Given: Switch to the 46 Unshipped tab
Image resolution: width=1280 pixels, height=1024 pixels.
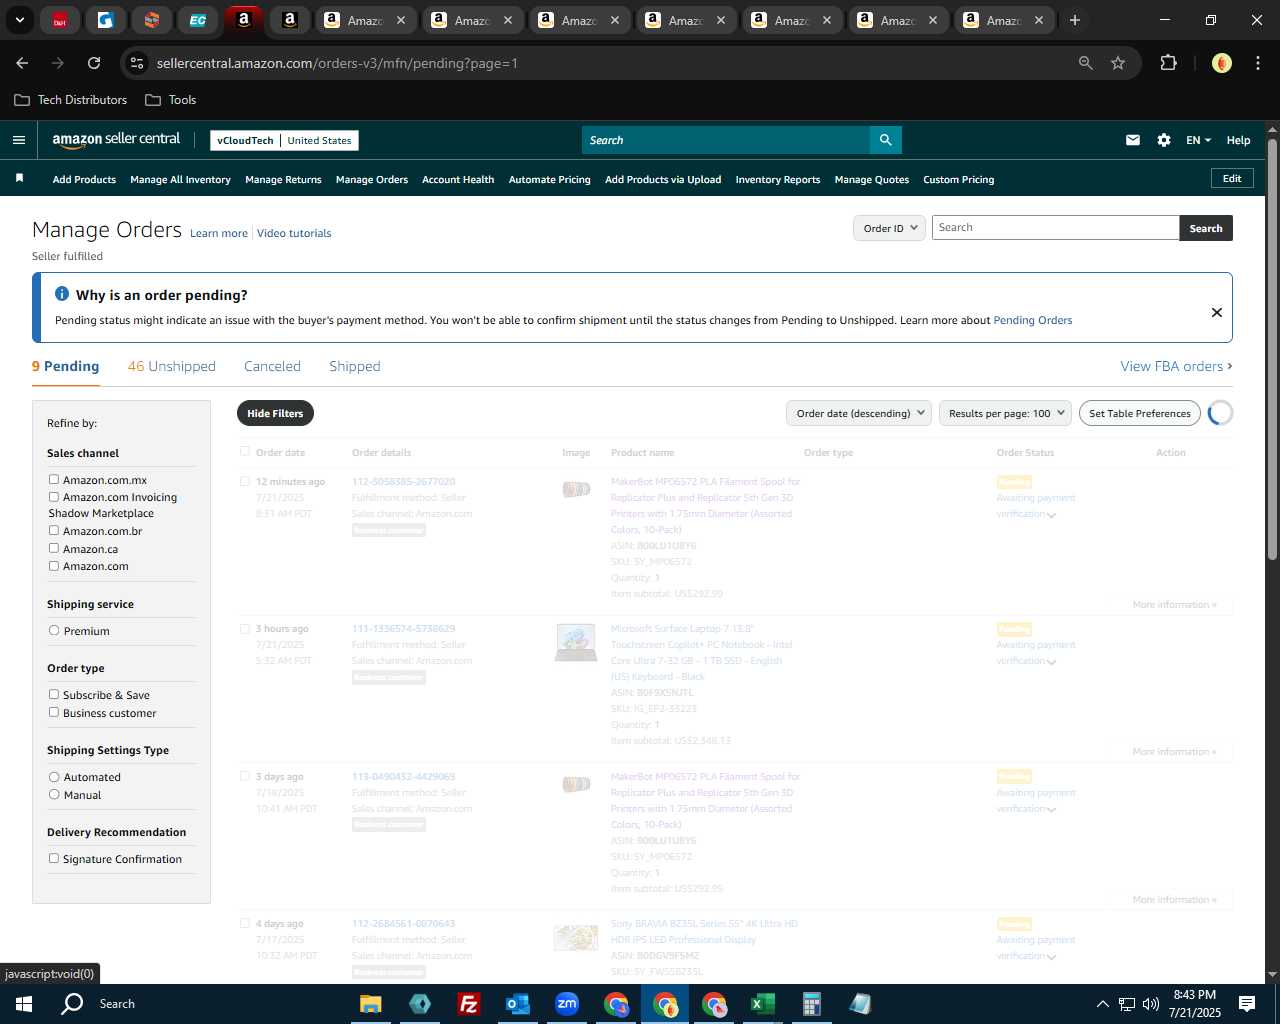Looking at the screenshot, I should (172, 366).
